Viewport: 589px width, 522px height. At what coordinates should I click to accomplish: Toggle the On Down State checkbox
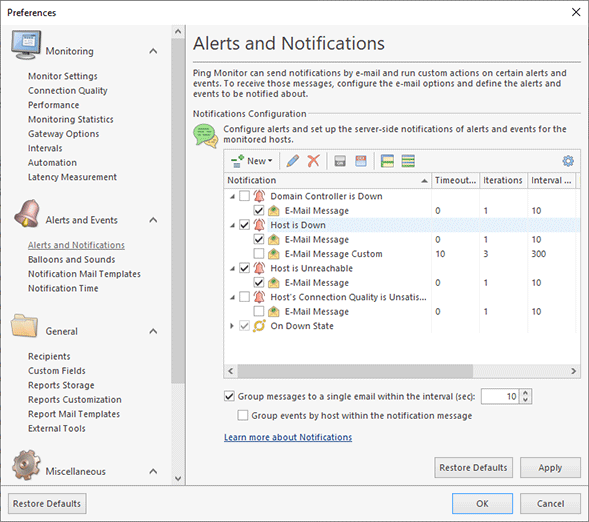245,326
